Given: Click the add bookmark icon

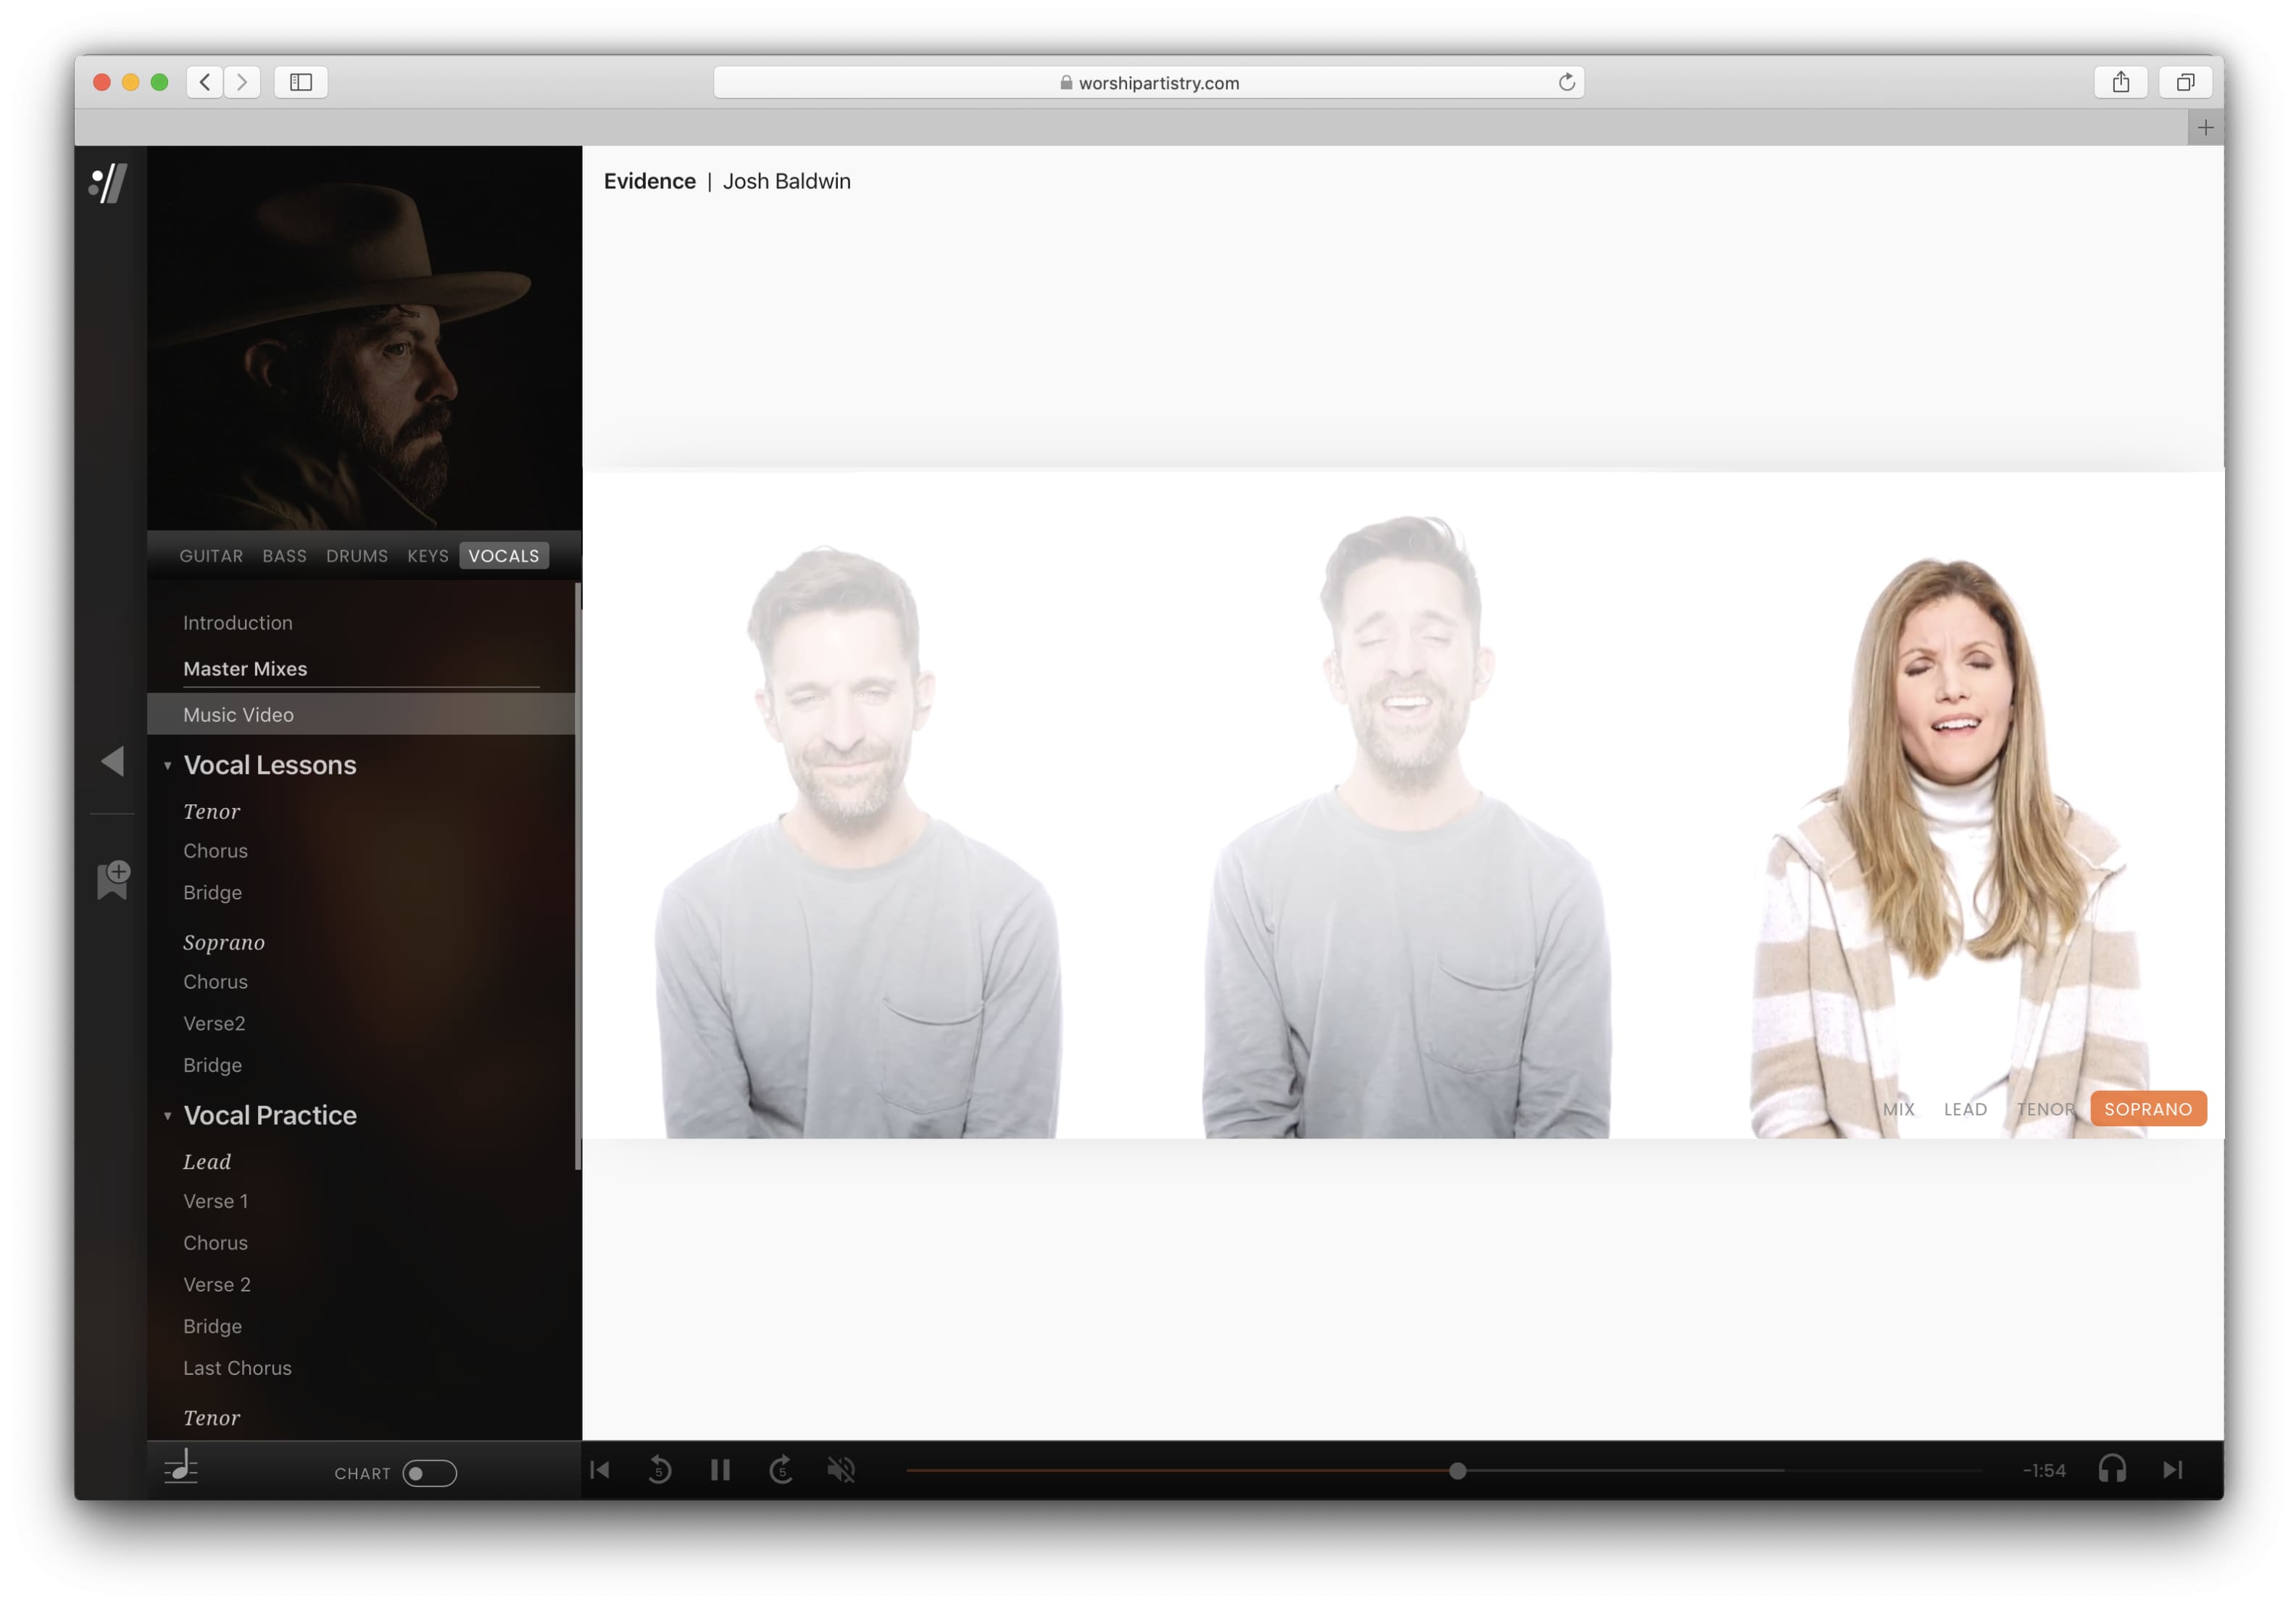Looking at the screenshot, I should tap(113, 879).
